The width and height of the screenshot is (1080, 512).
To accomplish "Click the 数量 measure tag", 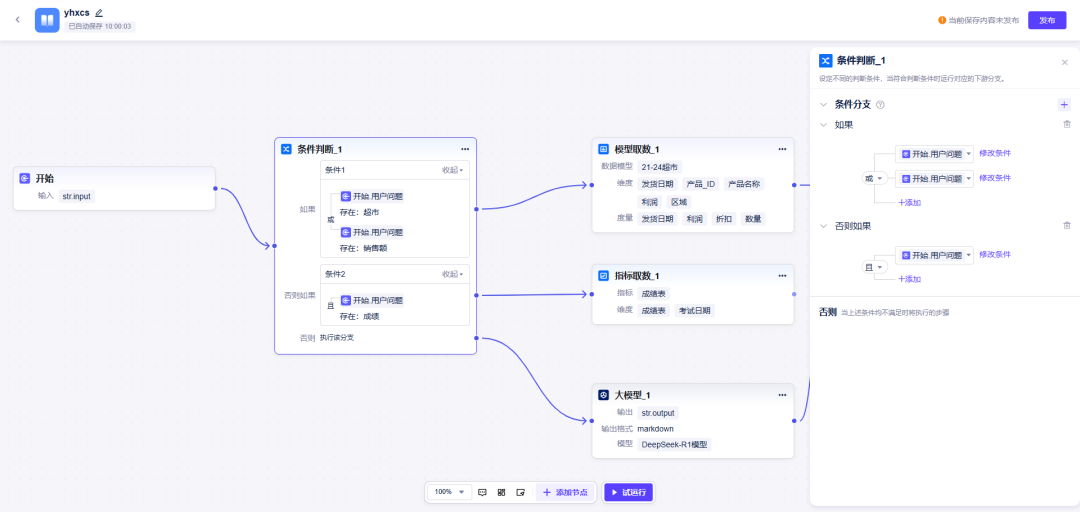I will [754, 219].
